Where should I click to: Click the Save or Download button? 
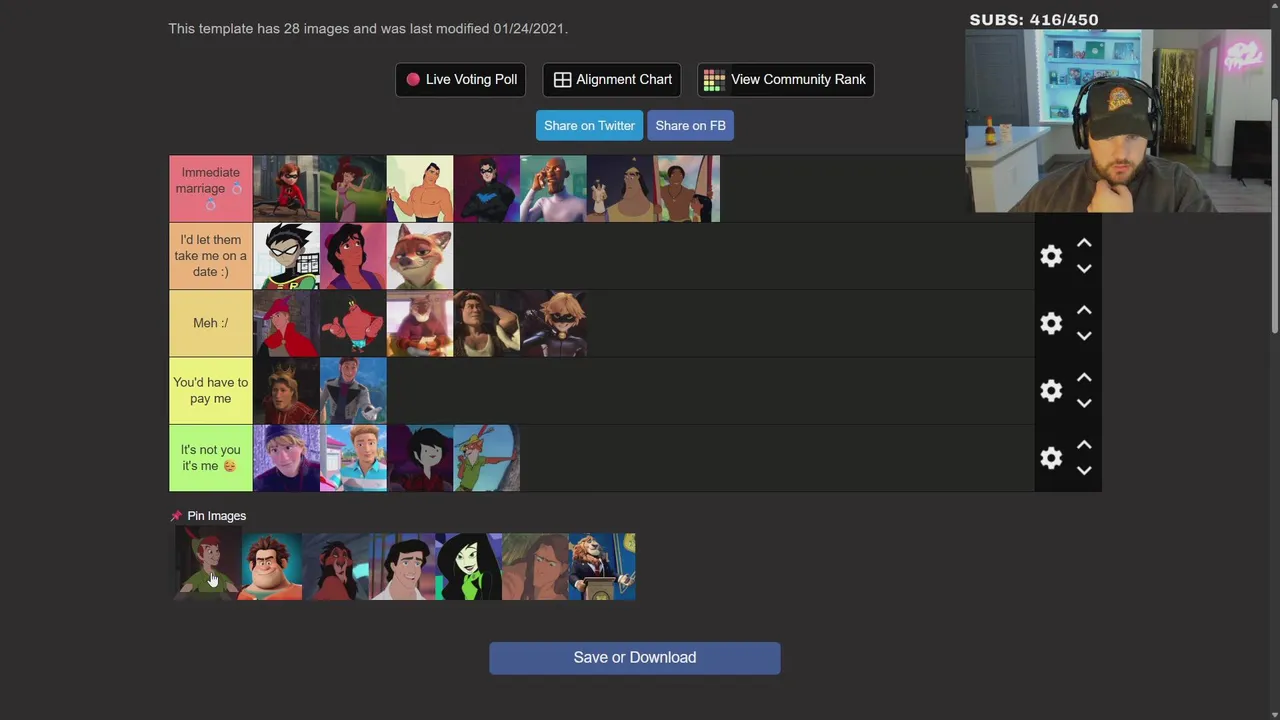635,658
